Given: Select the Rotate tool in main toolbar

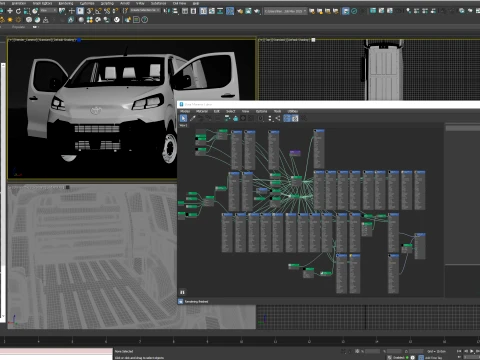Looking at the screenshot, I should pos(18,11).
